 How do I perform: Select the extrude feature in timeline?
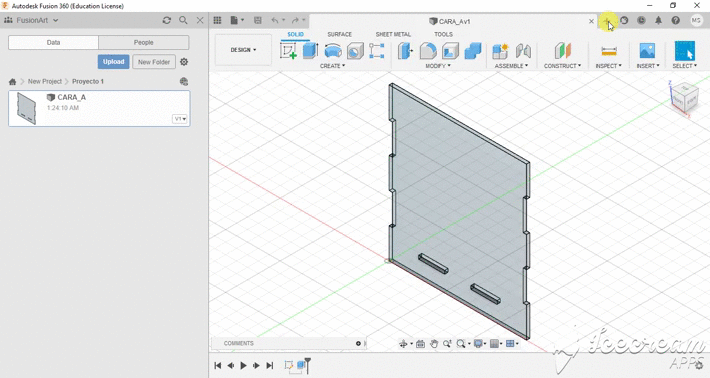(x=301, y=365)
